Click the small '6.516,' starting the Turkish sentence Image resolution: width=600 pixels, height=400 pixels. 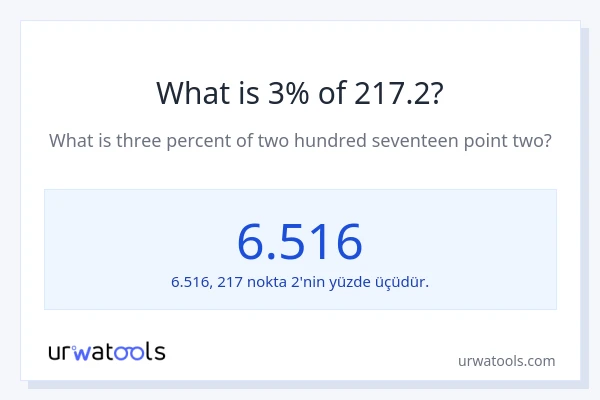[x=191, y=282]
